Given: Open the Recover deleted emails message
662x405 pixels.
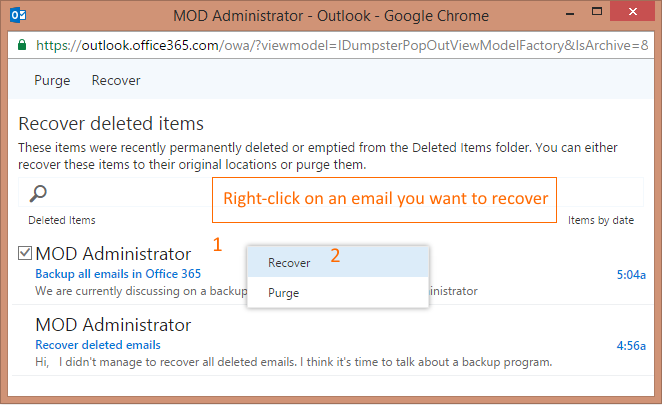Looking at the screenshot, I should [x=98, y=345].
